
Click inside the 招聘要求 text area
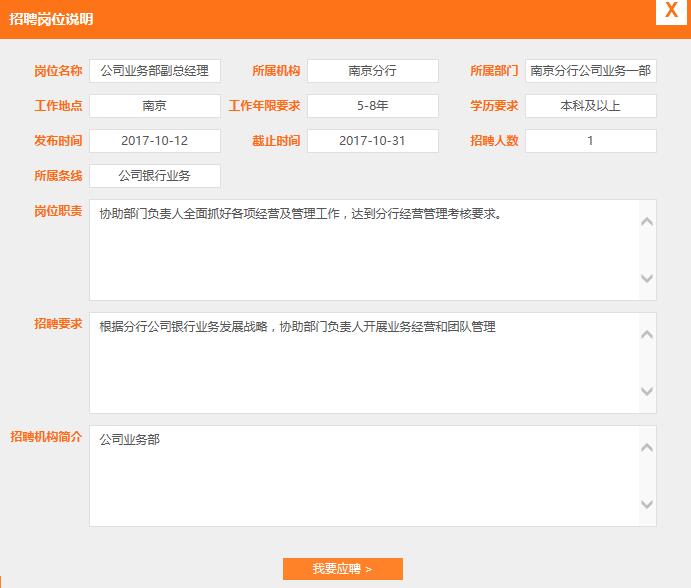point(360,363)
